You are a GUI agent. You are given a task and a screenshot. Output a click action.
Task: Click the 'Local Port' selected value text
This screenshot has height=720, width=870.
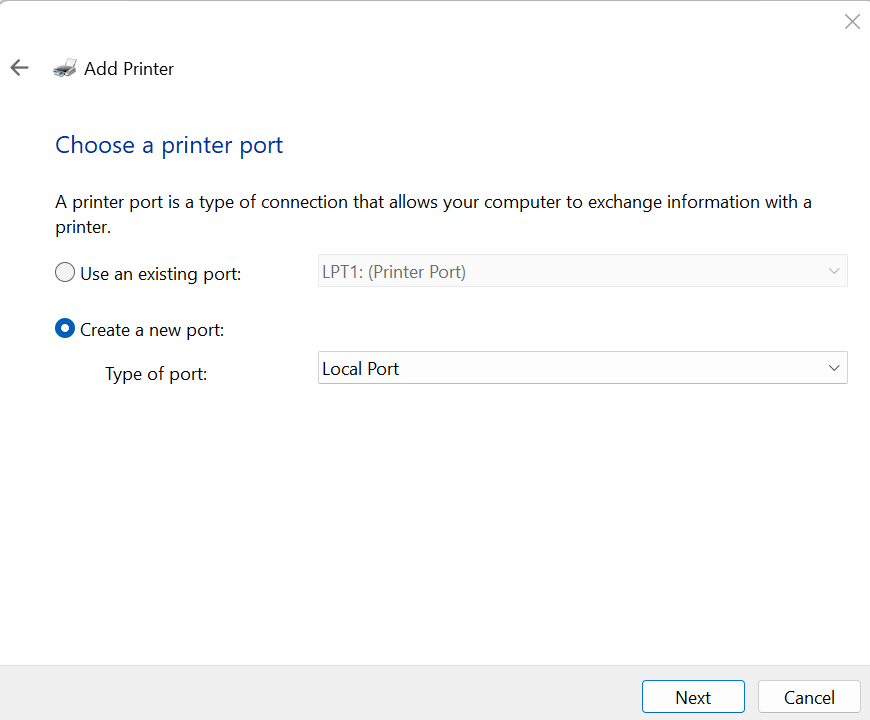point(360,368)
